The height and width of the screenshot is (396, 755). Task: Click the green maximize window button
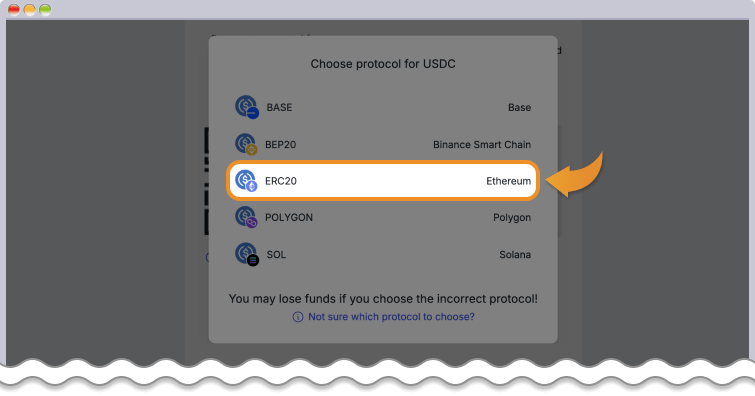pyautogui.click(x=45, y=10)
